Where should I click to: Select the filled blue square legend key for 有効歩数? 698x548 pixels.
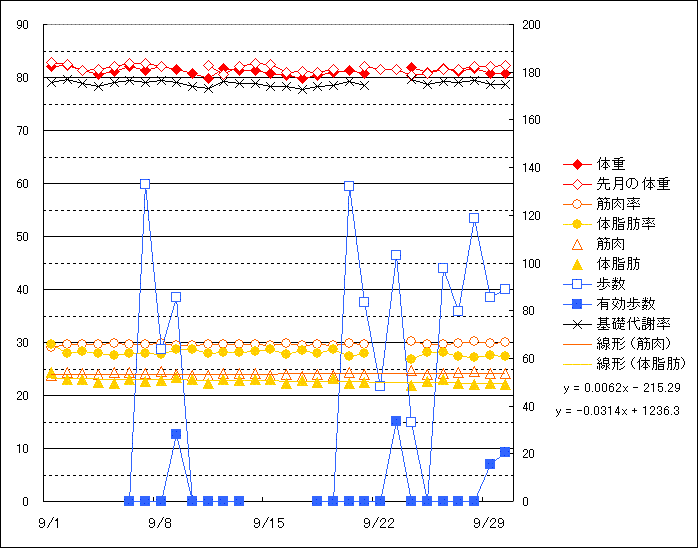(577, 304)
